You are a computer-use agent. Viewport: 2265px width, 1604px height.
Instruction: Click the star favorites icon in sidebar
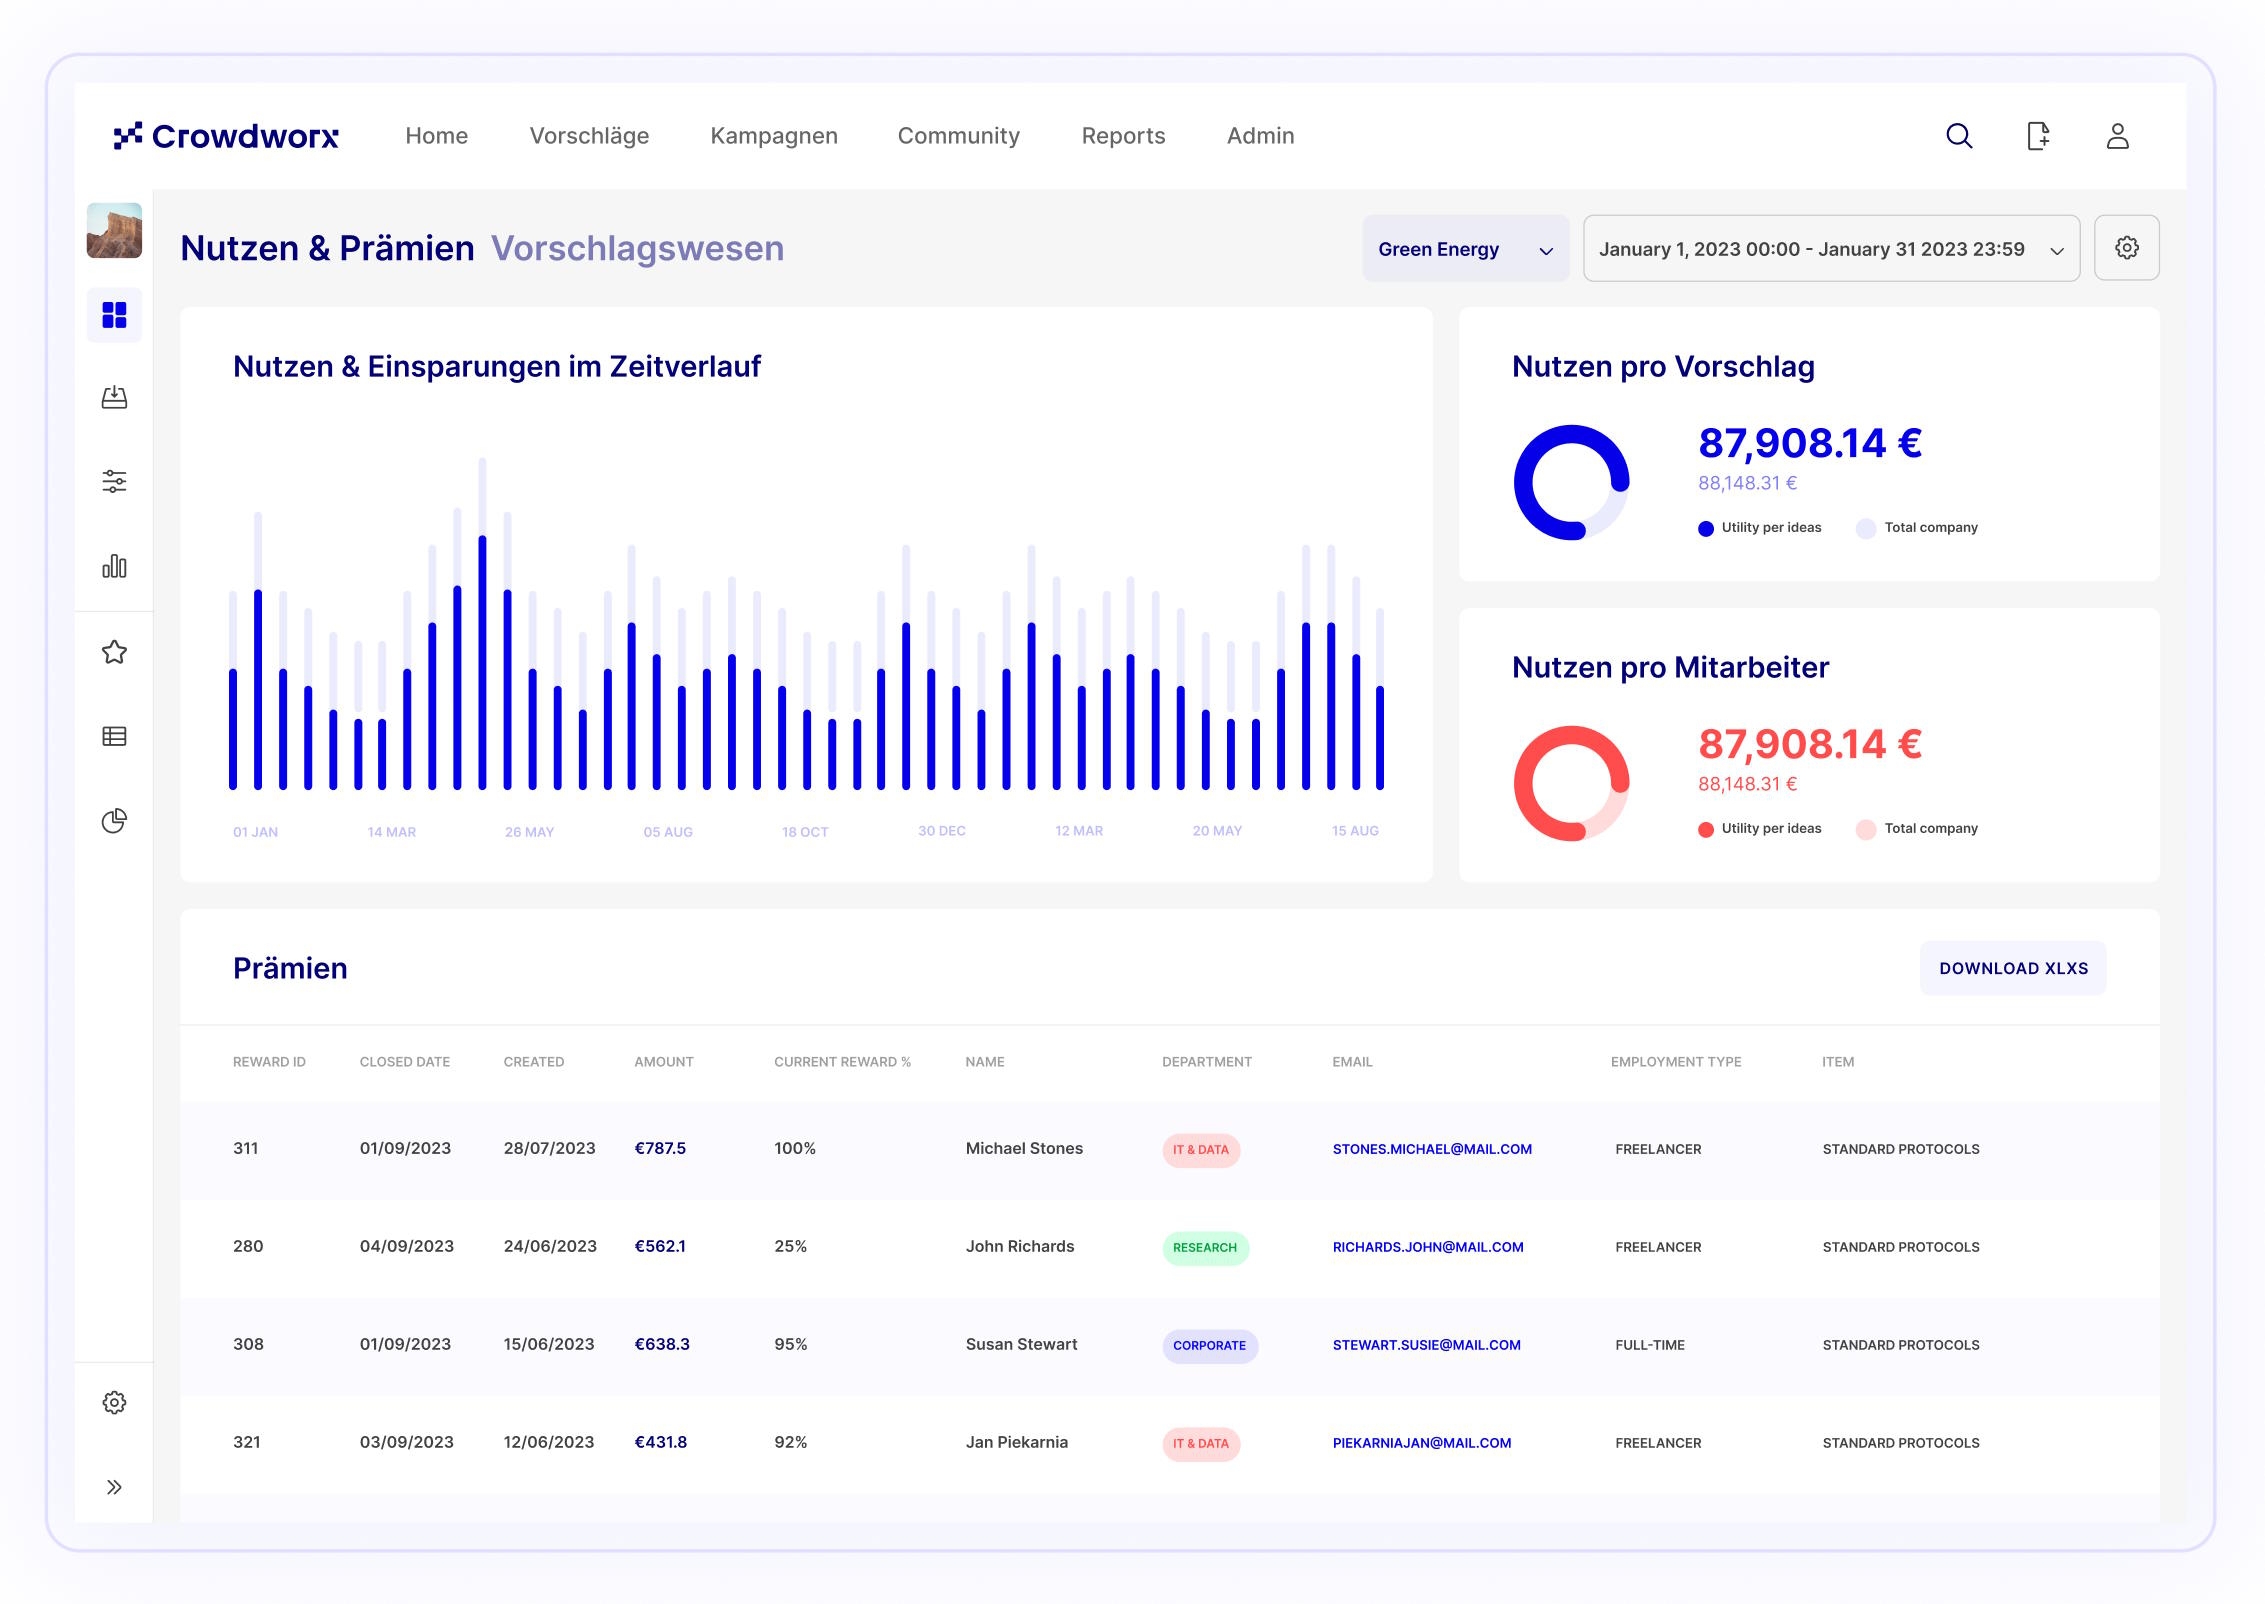pyautogui.click(x=114, y=652)
